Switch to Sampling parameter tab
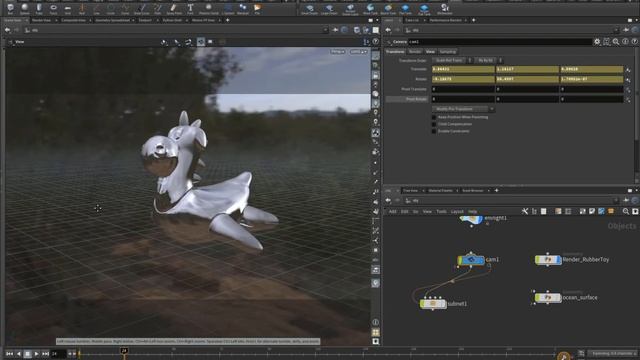This screenshot has height=360, width=640. (447, 52)
